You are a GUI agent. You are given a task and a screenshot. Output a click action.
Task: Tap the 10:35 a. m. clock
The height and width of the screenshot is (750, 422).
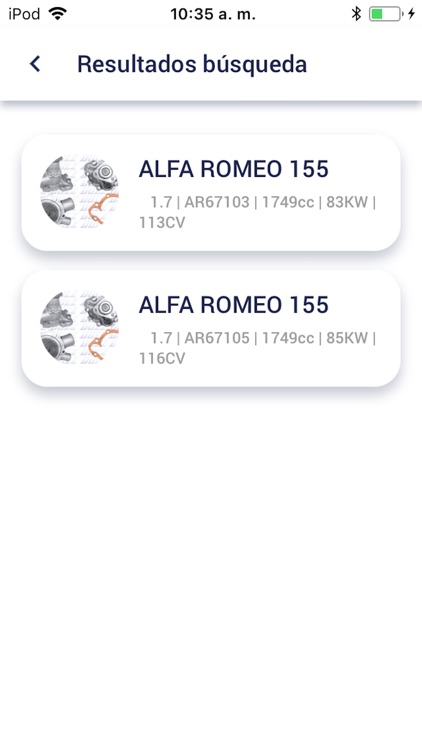(x=213, y=14)
